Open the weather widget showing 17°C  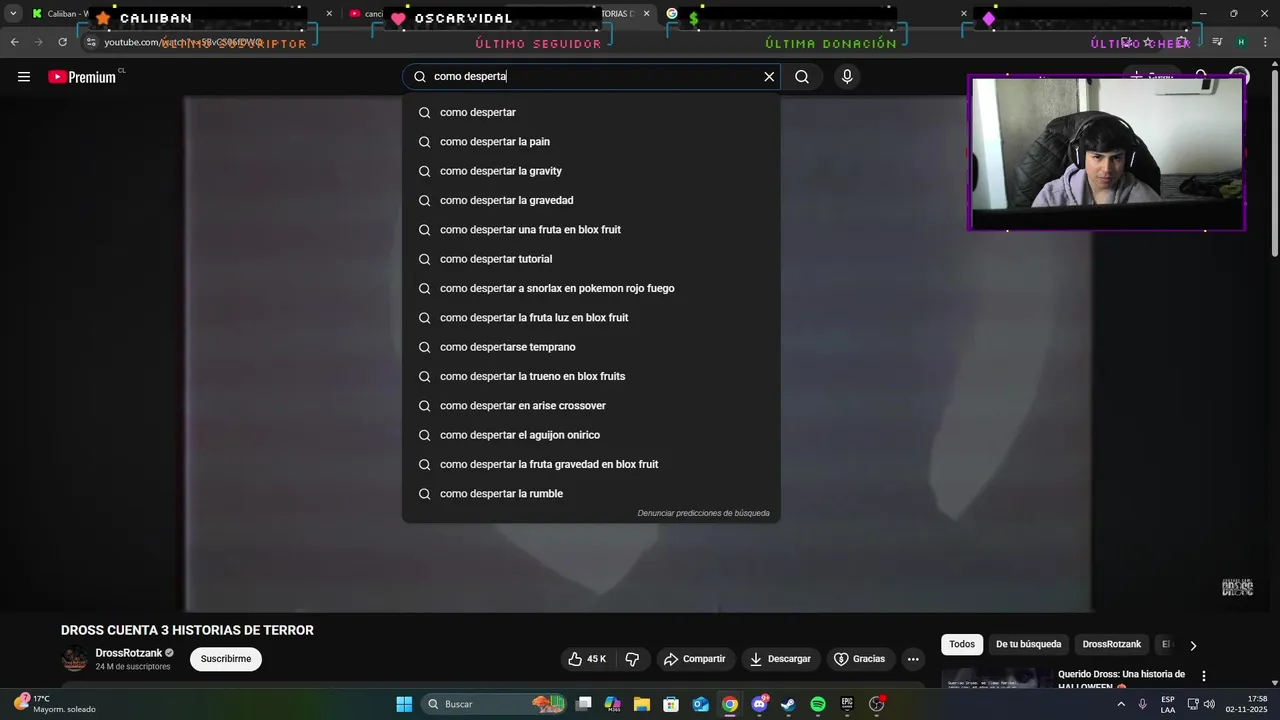coord(55,704)
